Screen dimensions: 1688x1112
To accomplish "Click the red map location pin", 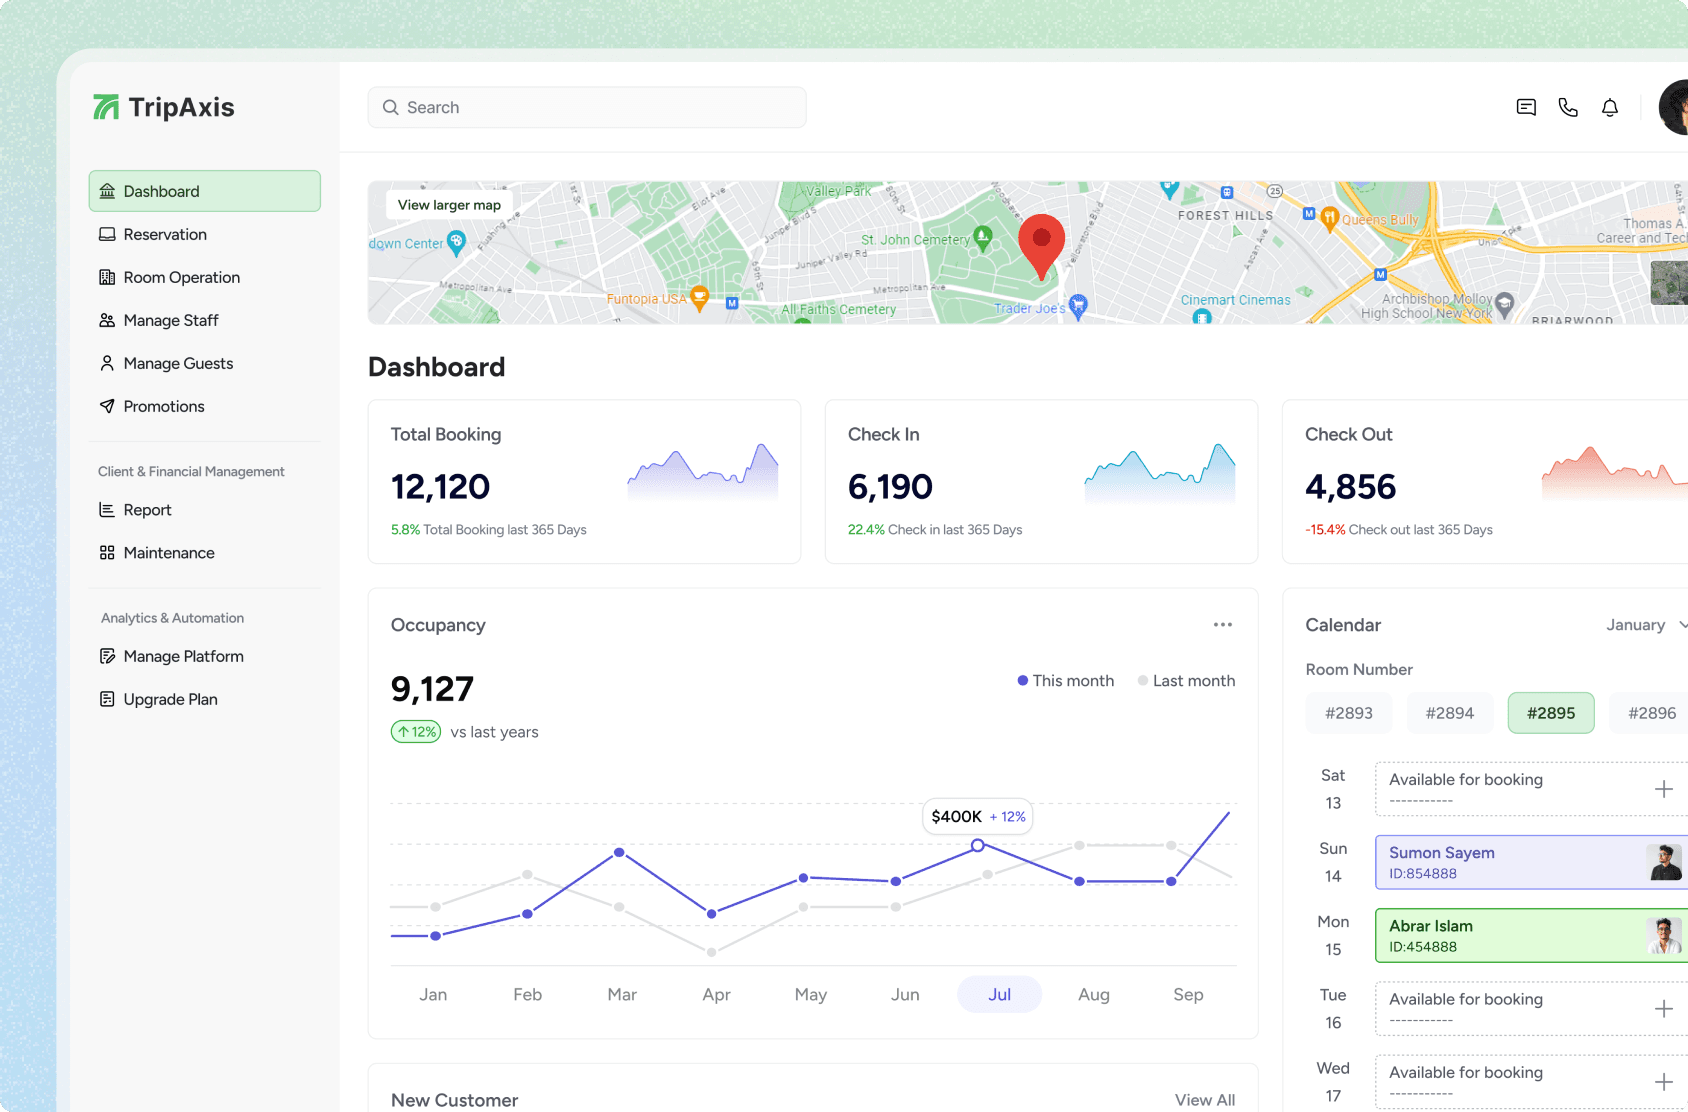I will pyautogui.click(x=1041, y=246).
